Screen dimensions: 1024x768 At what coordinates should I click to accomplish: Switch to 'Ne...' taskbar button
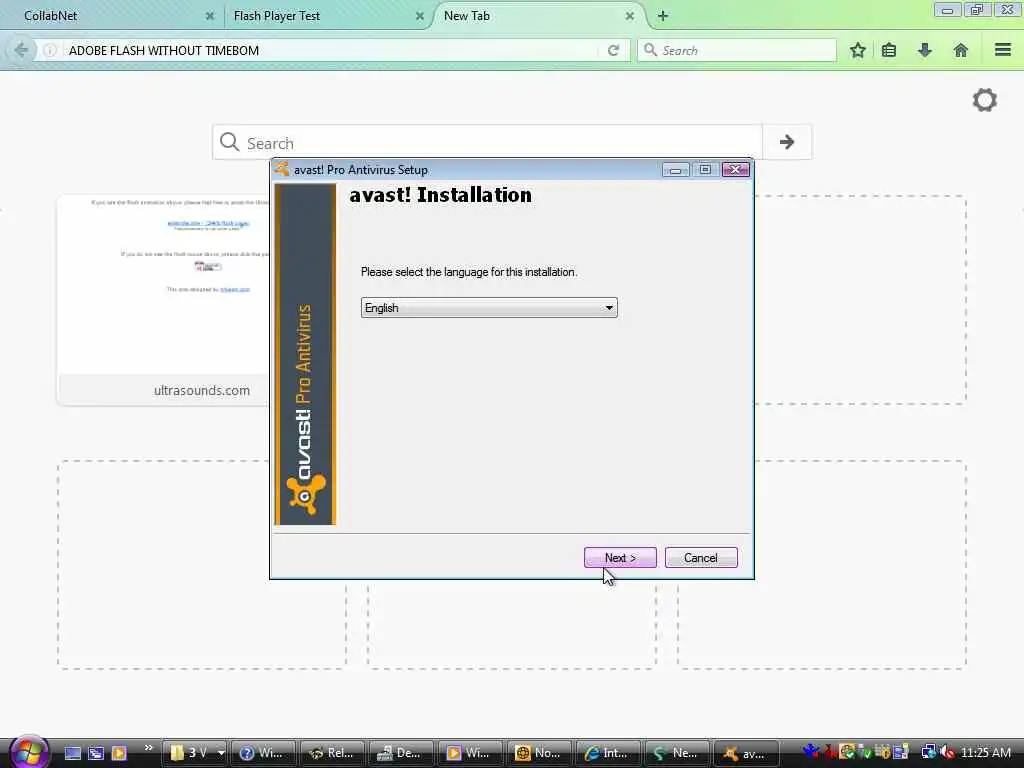677,753
